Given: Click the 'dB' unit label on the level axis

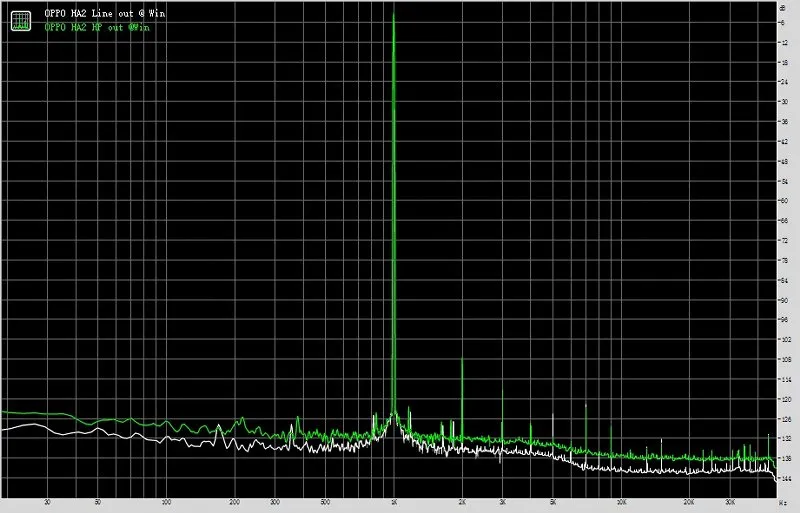Looking at the screenshot, I should click(783, 8).
